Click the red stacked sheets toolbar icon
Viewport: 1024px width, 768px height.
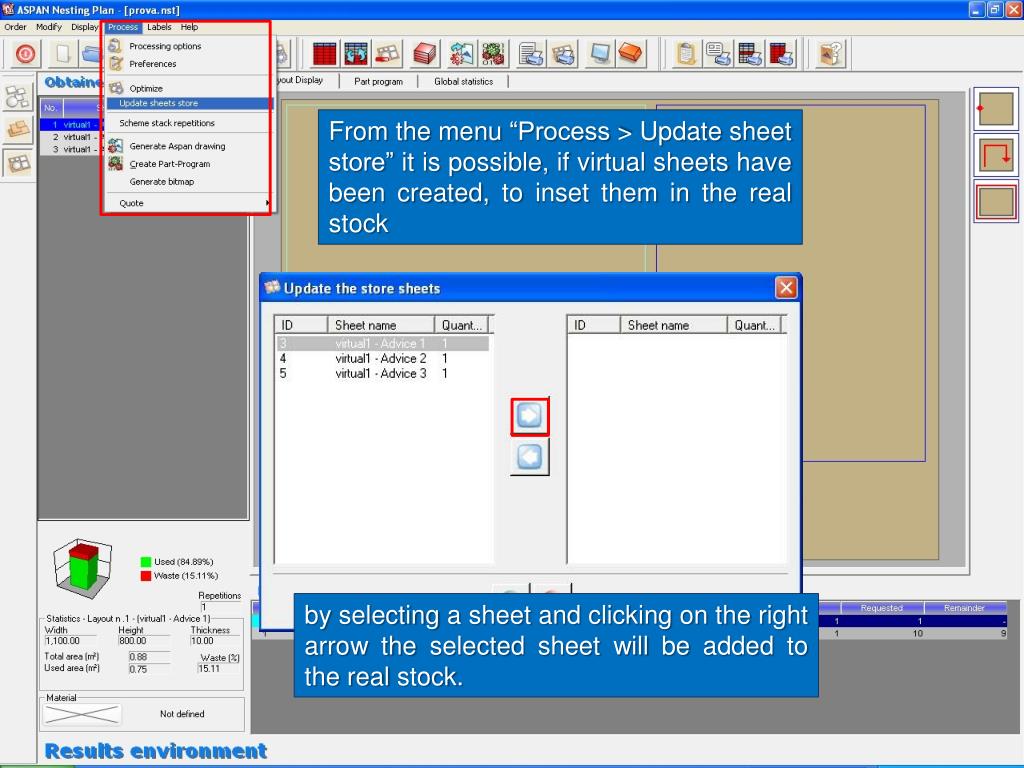coord(424,54)
